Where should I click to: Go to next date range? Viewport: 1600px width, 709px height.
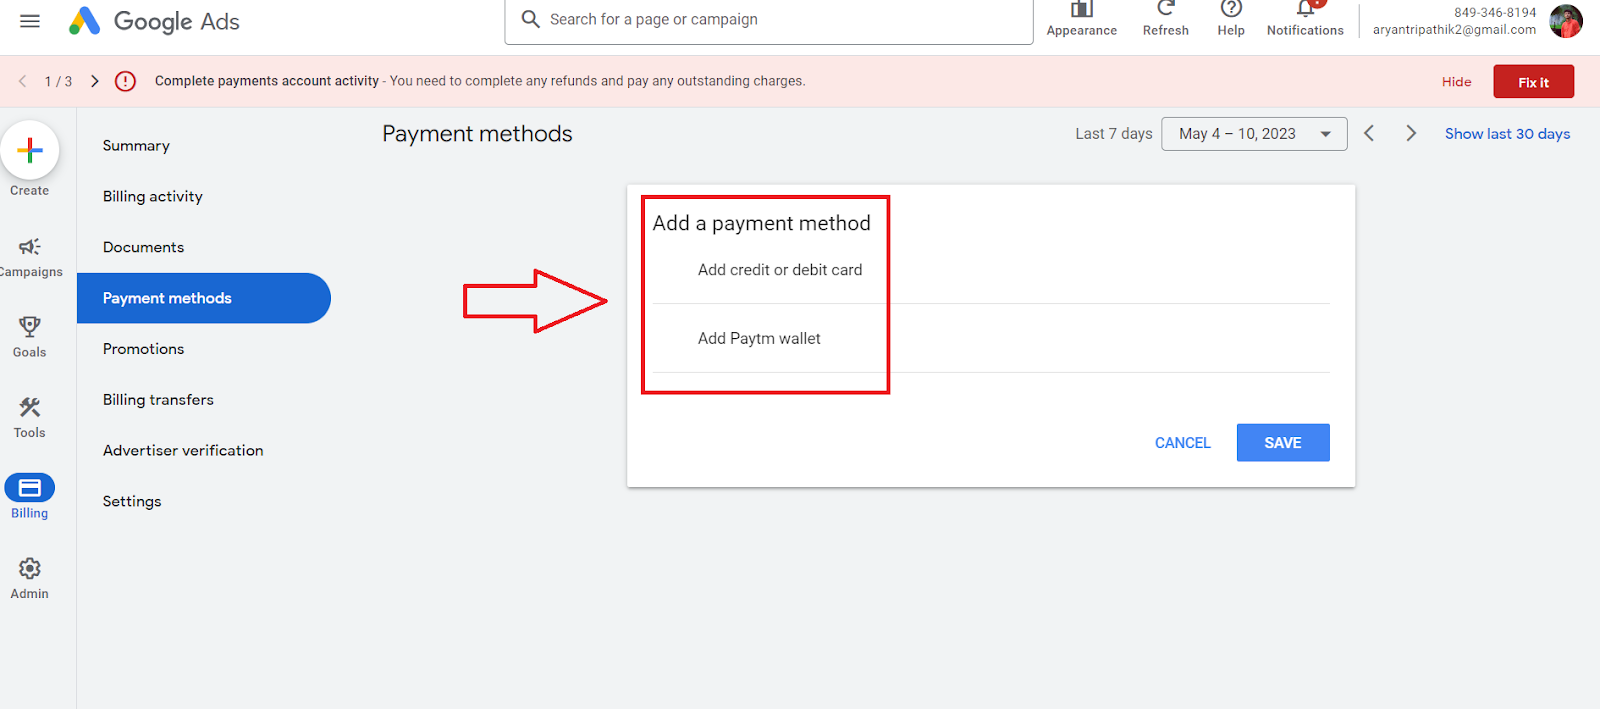pos(1411,134)
